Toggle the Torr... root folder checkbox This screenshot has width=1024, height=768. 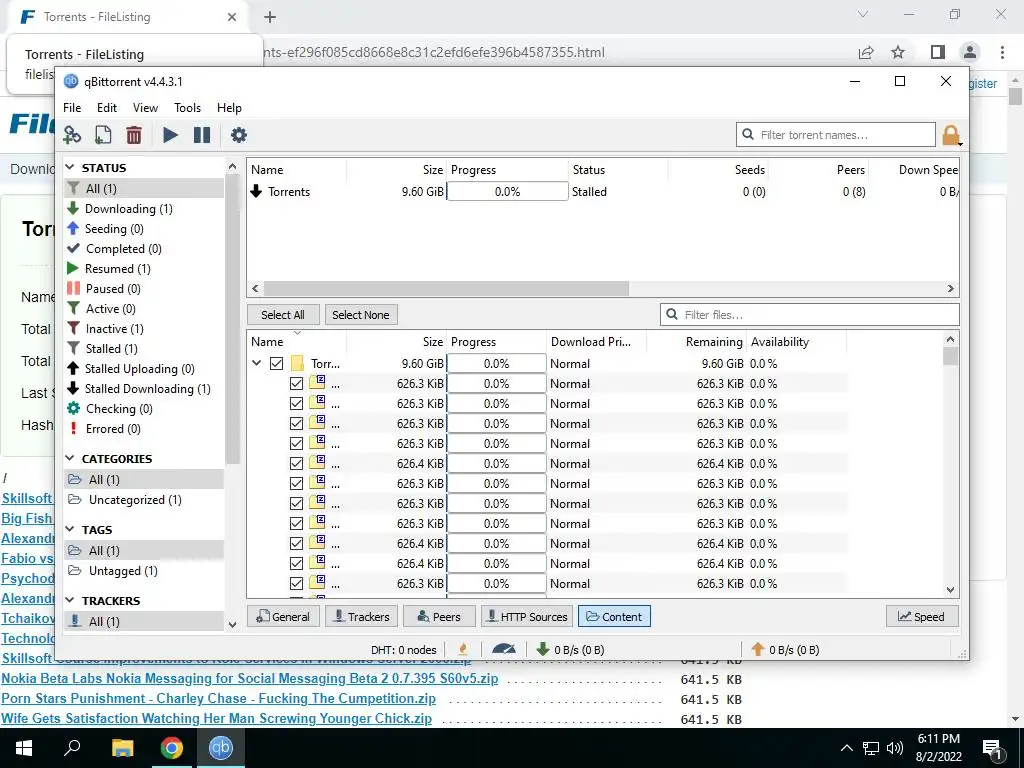click(x=276, y=364)
